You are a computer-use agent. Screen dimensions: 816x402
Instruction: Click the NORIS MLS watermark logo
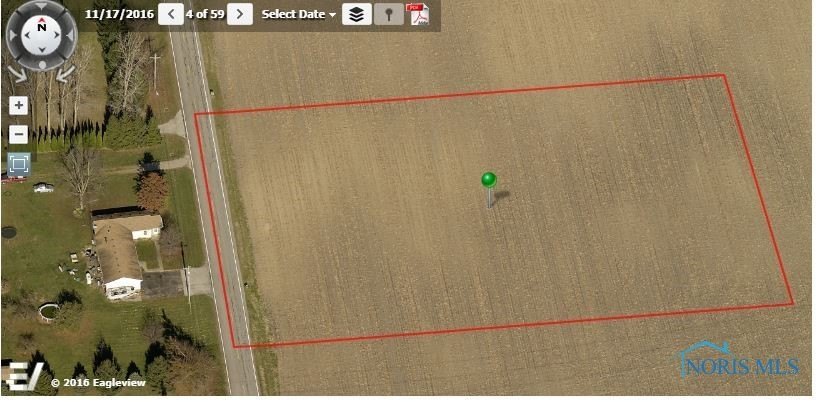[x=740, y=359]
